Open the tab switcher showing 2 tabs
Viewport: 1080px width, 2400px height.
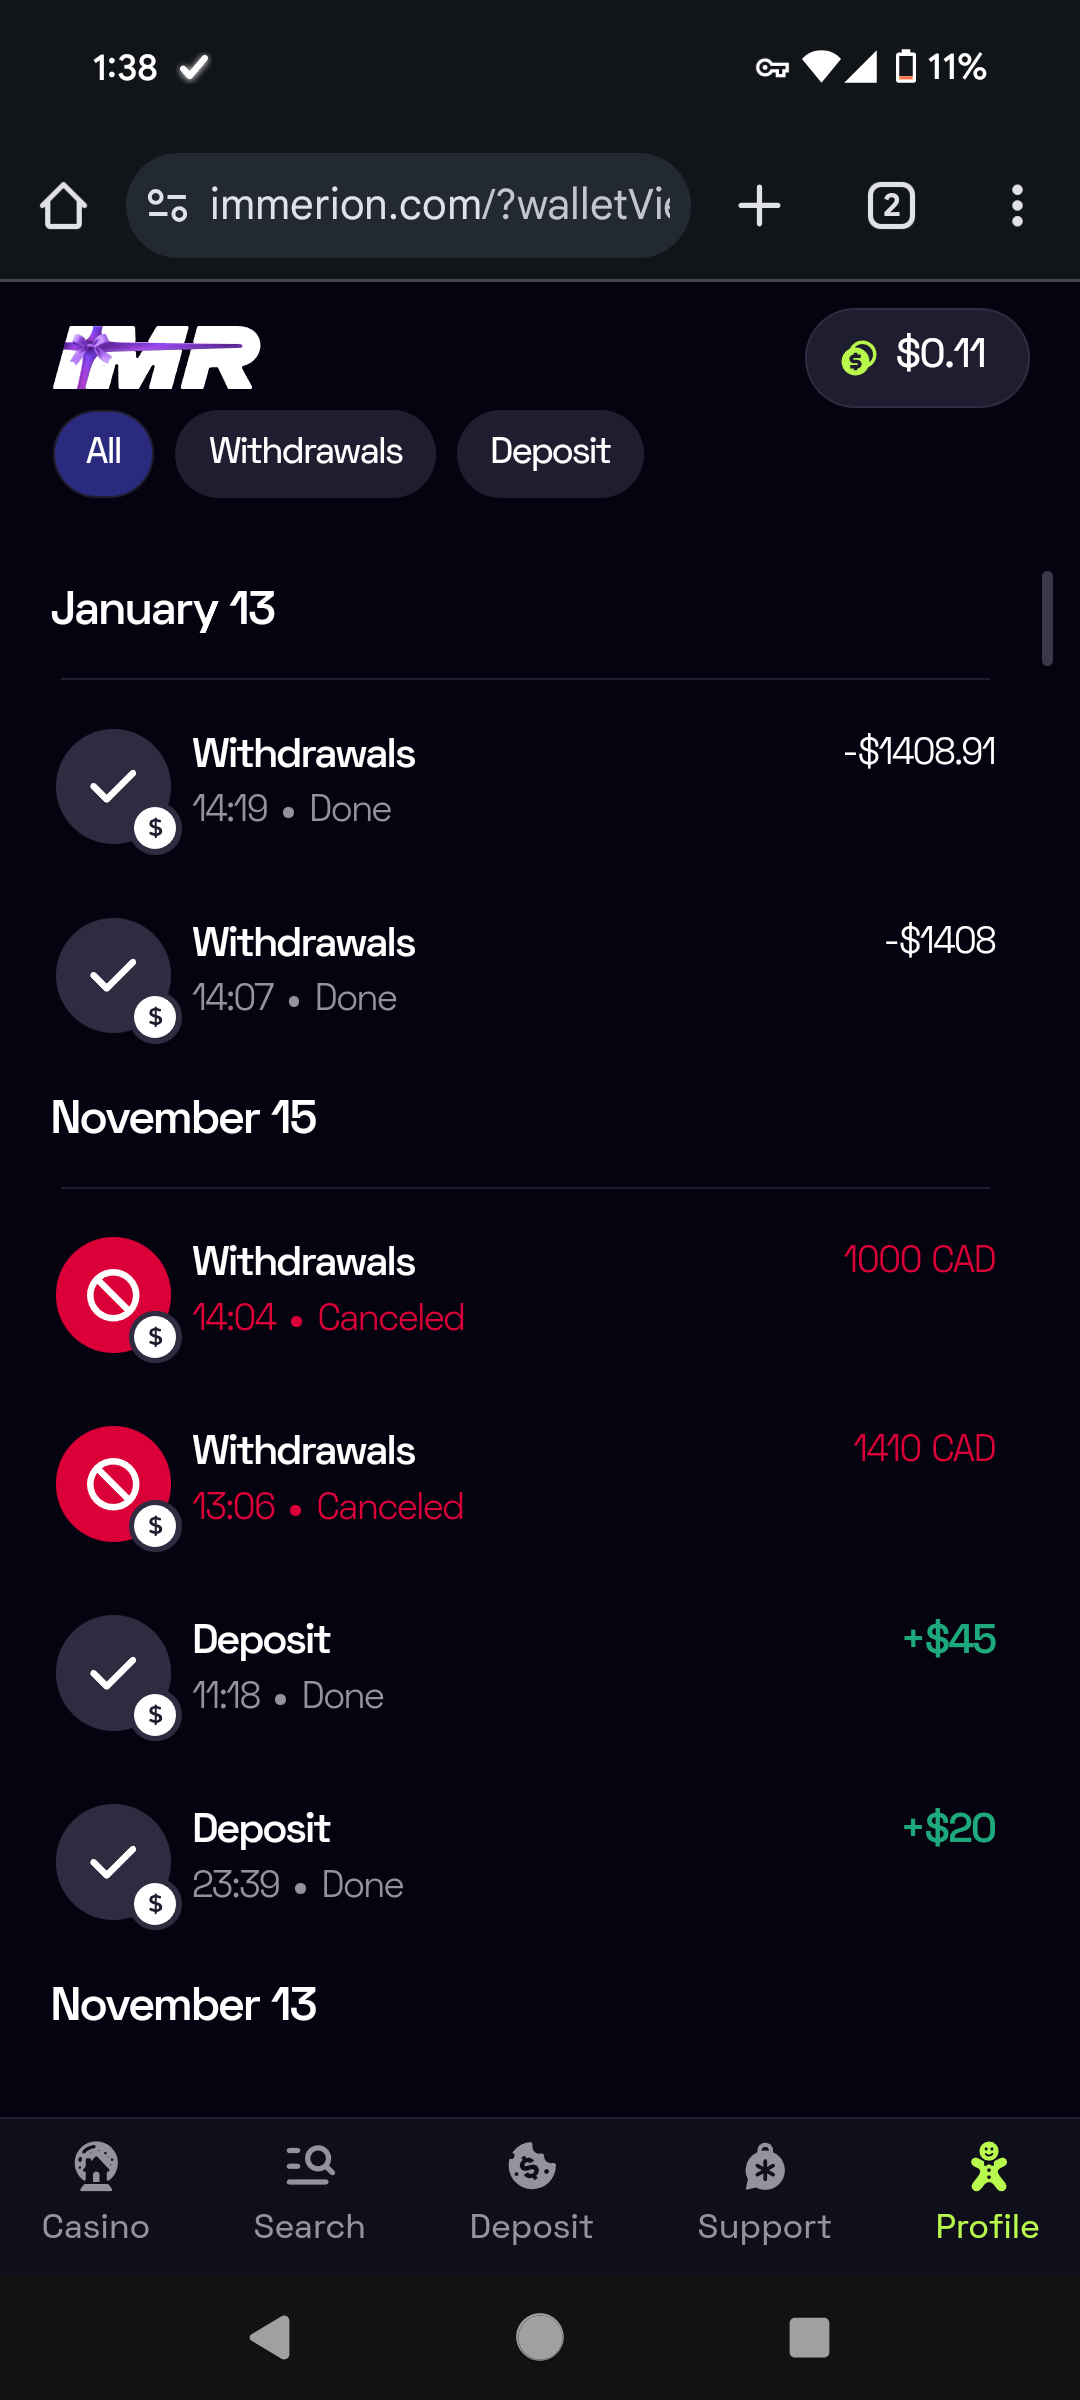(891, 206)
